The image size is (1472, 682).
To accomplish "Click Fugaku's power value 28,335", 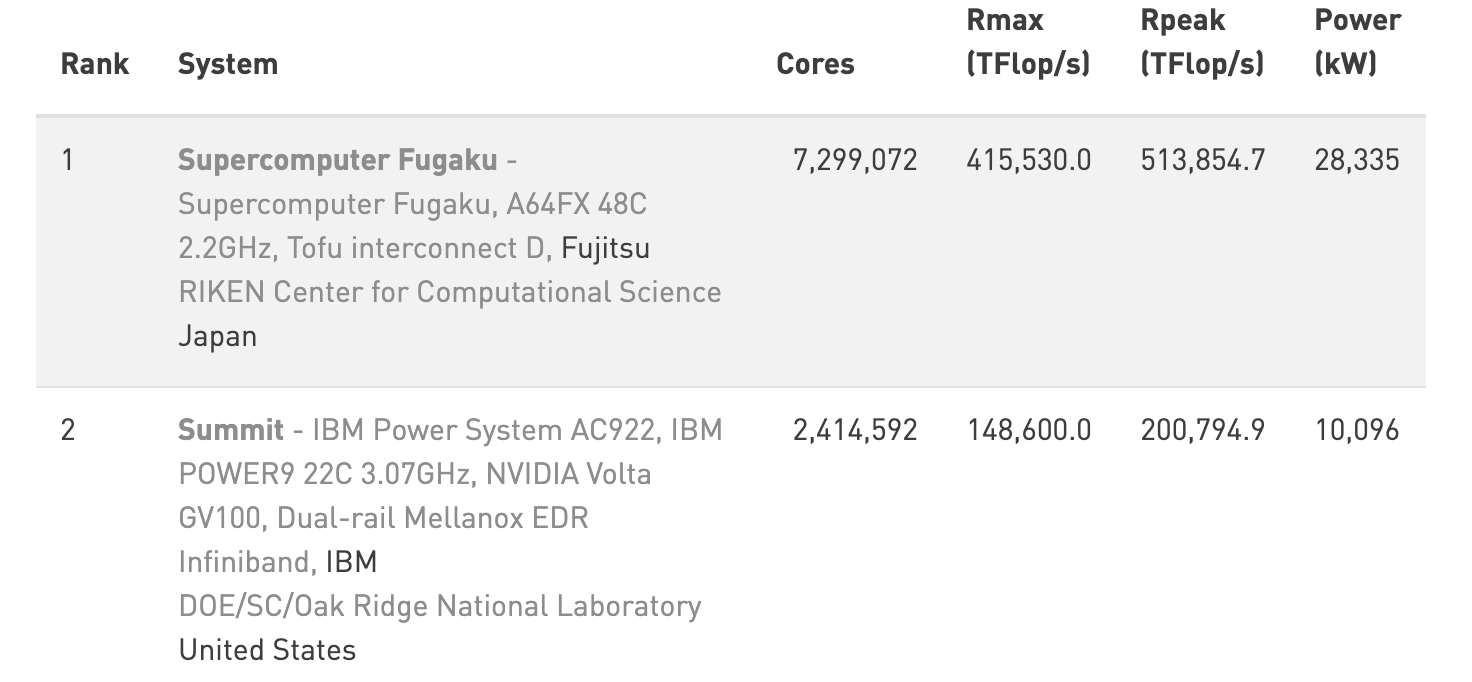I will tap(1357, 160).
